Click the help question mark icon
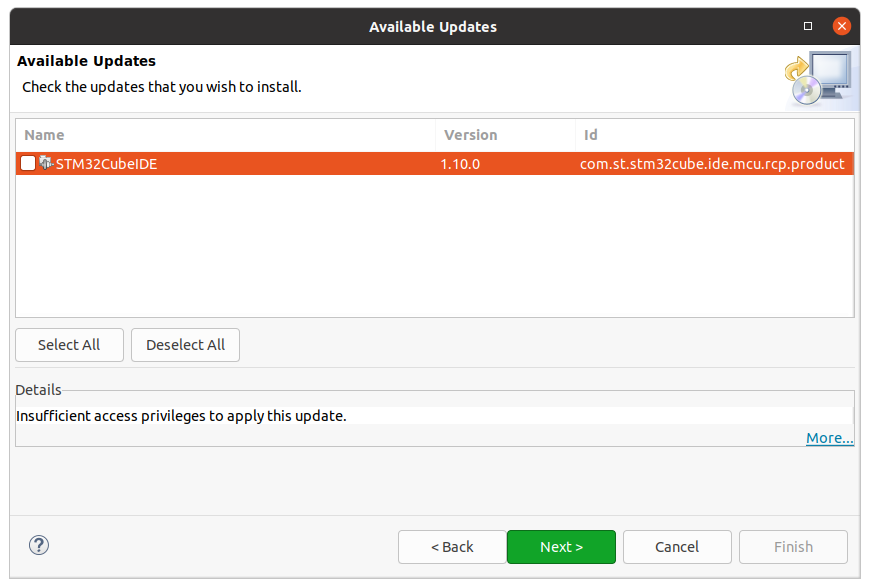The height and width of the screenshot is (588, 870). 39,545
